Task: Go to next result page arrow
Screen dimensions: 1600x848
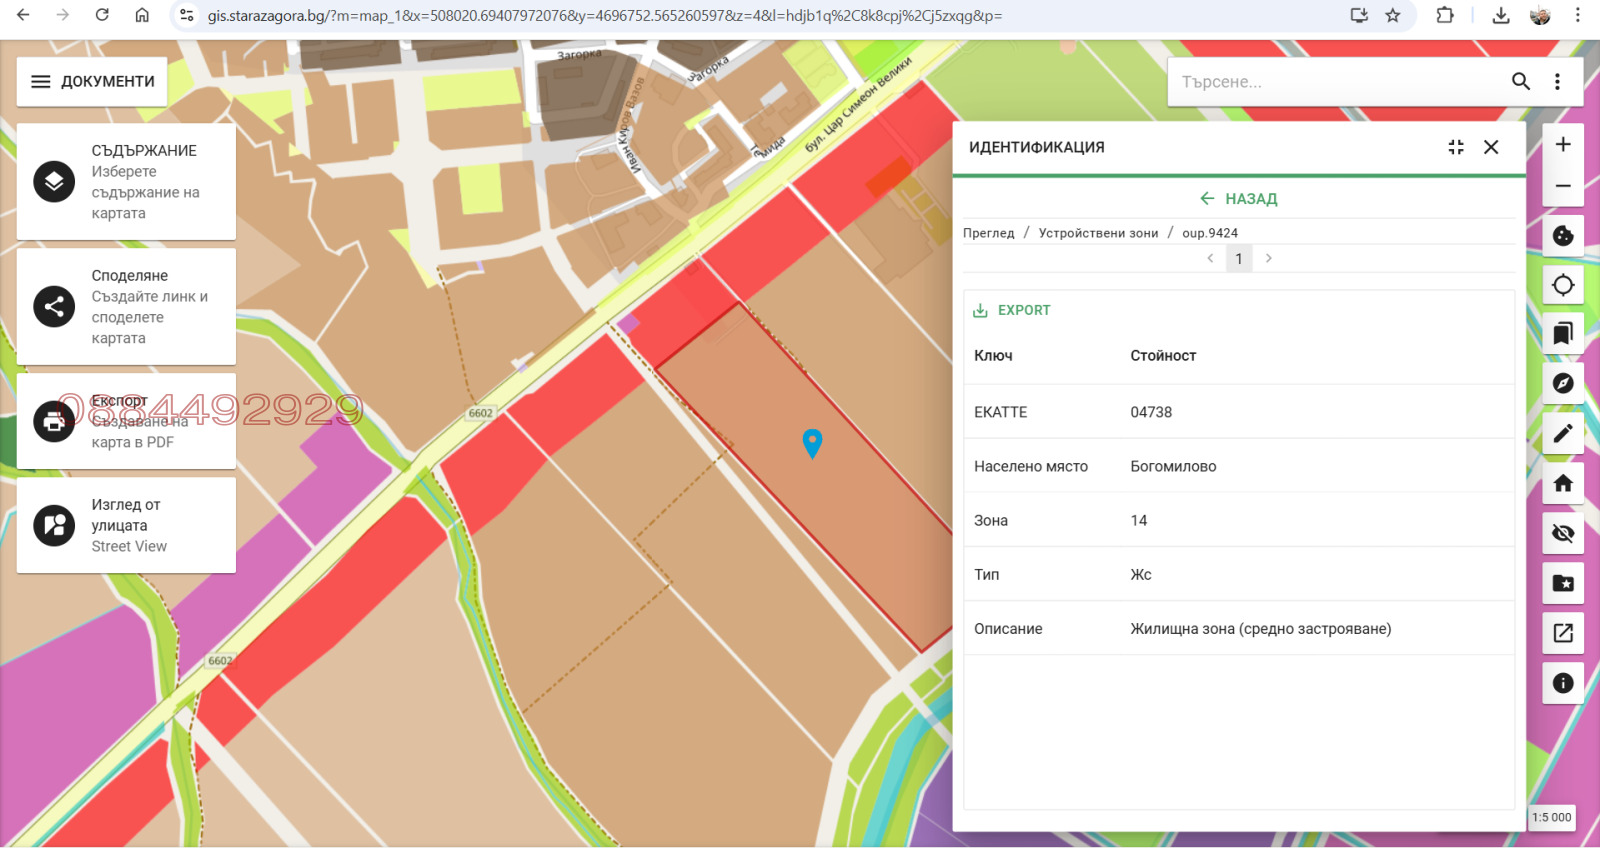Action: point(1269,258)
